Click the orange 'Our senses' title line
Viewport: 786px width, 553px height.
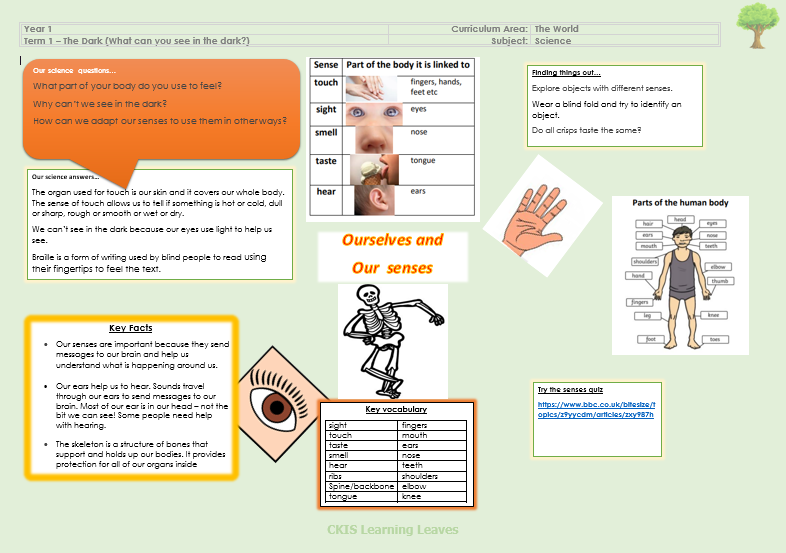coord(392,268)
